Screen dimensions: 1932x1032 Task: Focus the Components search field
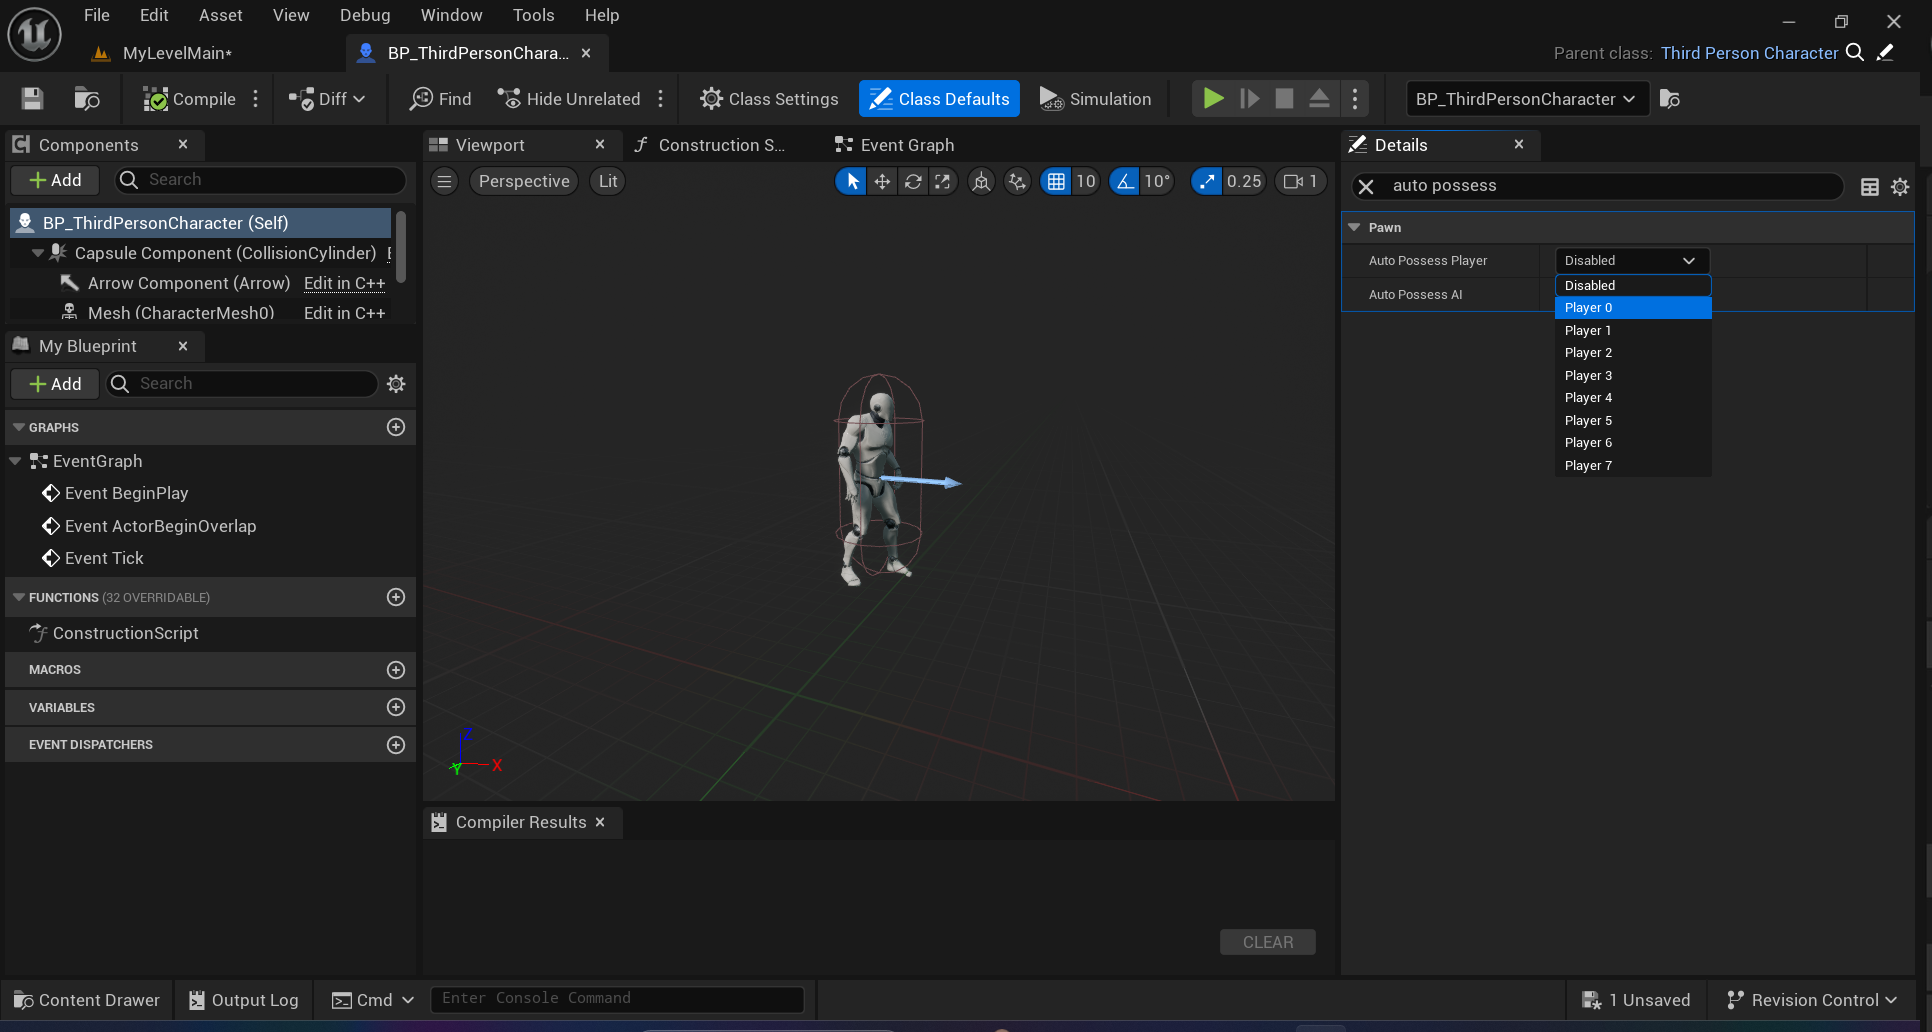(x=261, y=180)
